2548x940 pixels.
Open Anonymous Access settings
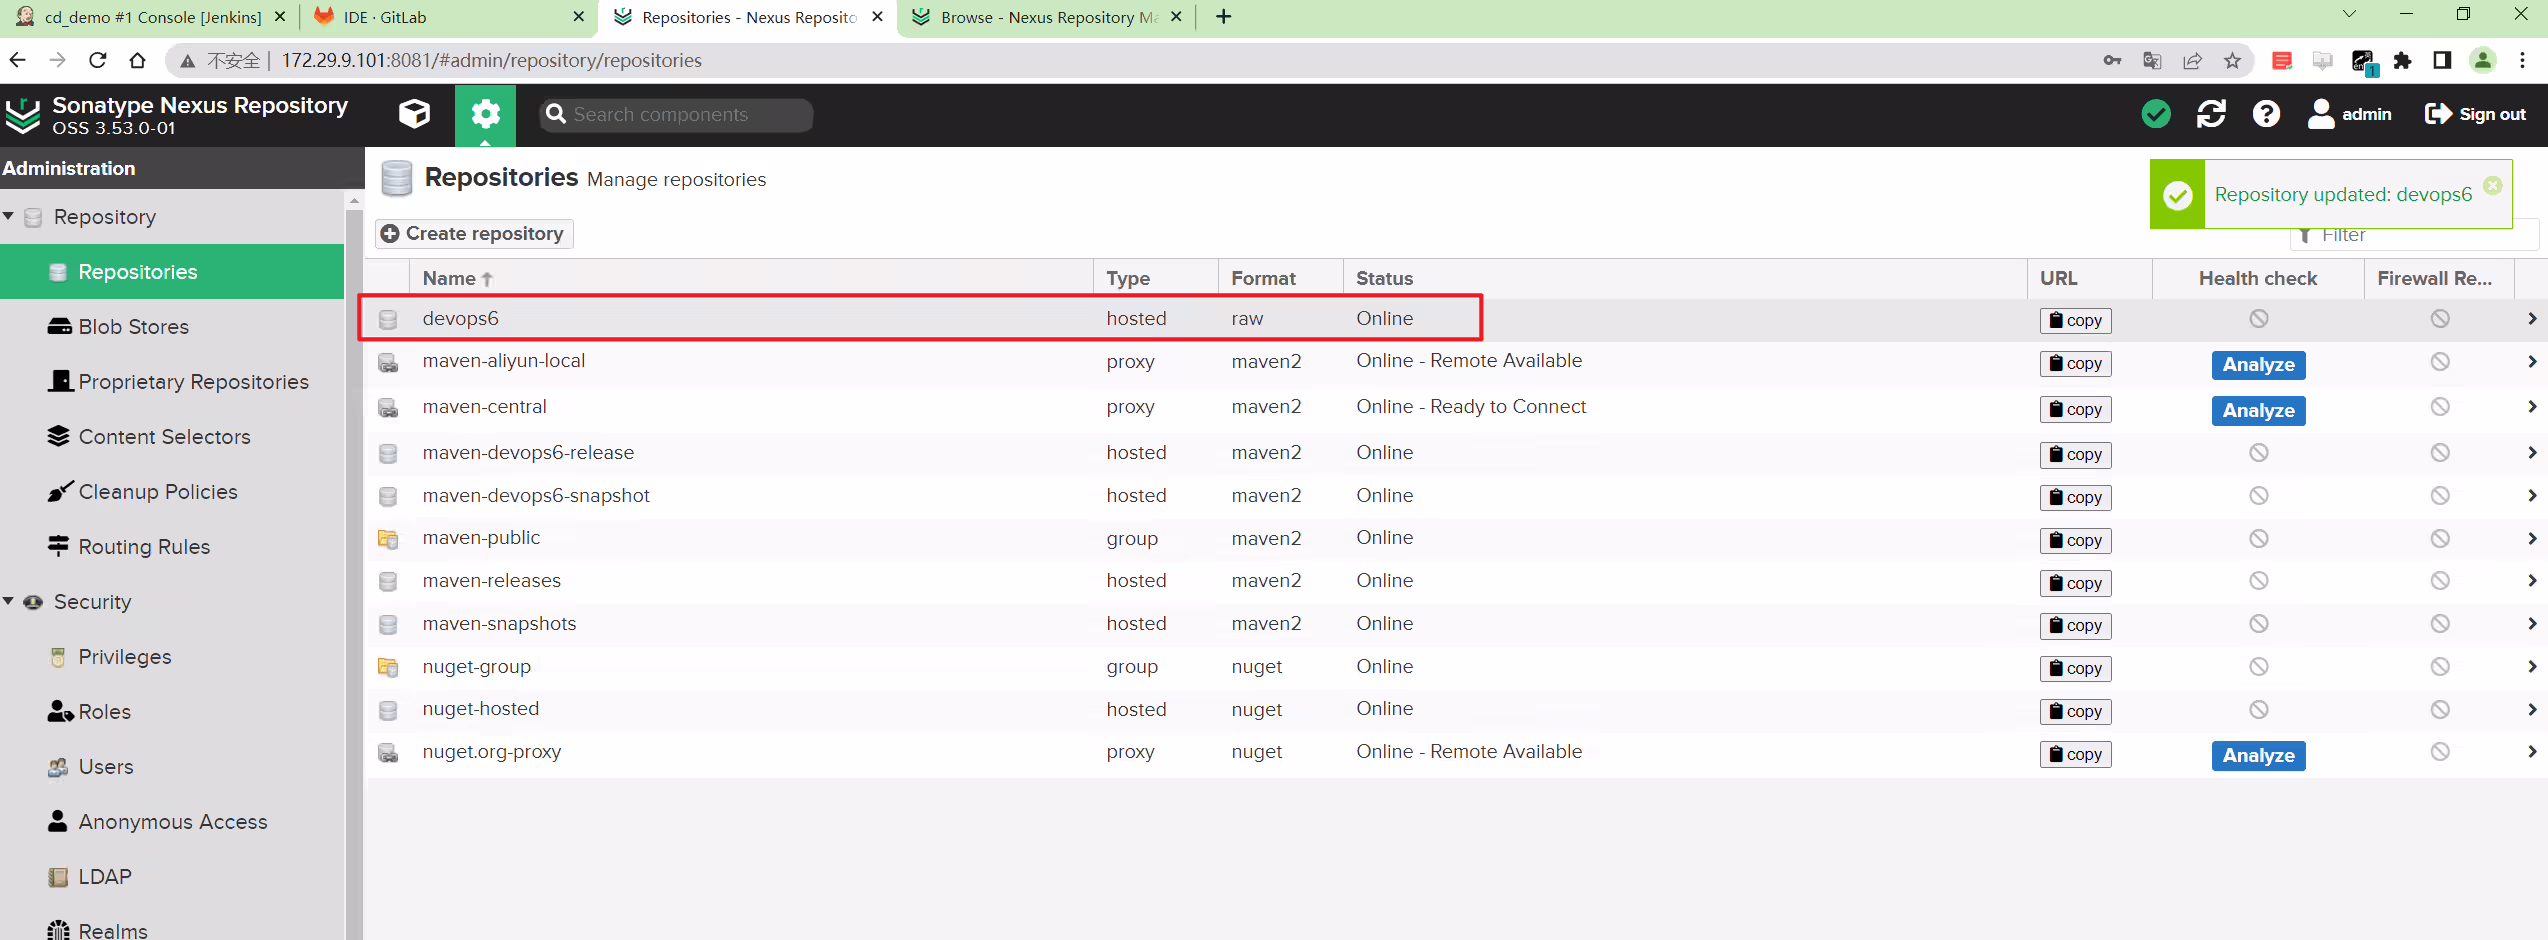point(172,822)
